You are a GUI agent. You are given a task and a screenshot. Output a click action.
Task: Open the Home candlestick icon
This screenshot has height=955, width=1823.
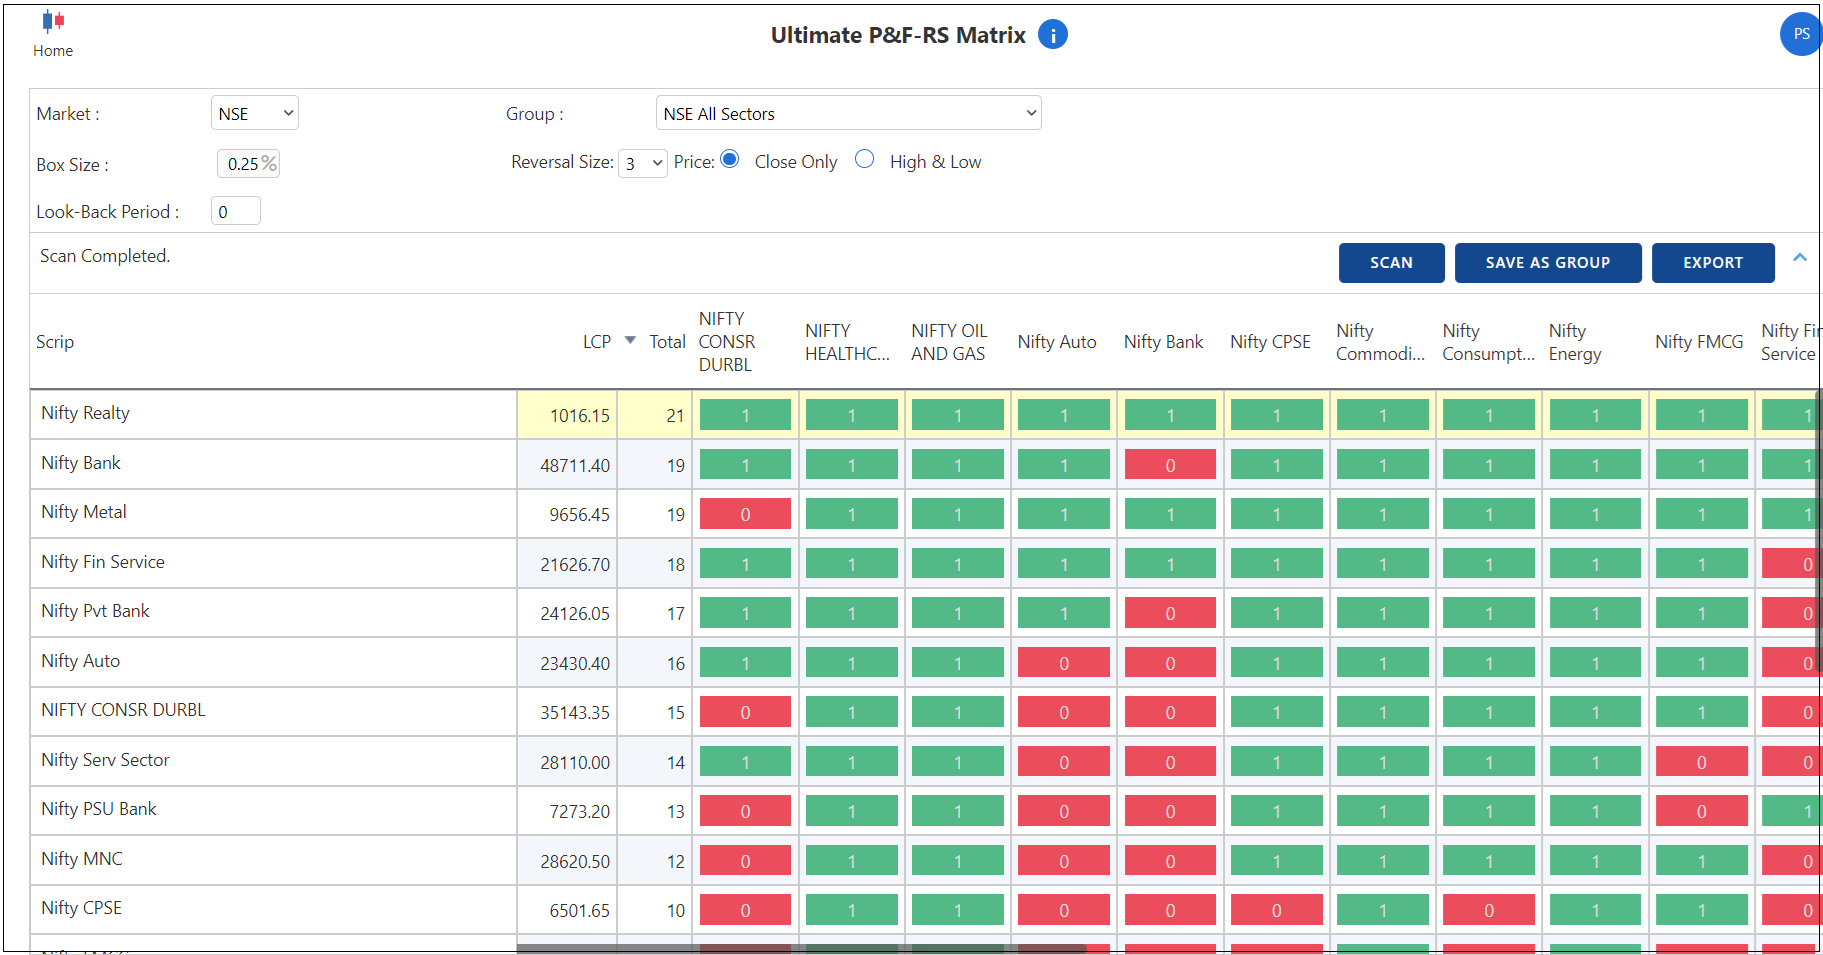click(x=53, y=22)
